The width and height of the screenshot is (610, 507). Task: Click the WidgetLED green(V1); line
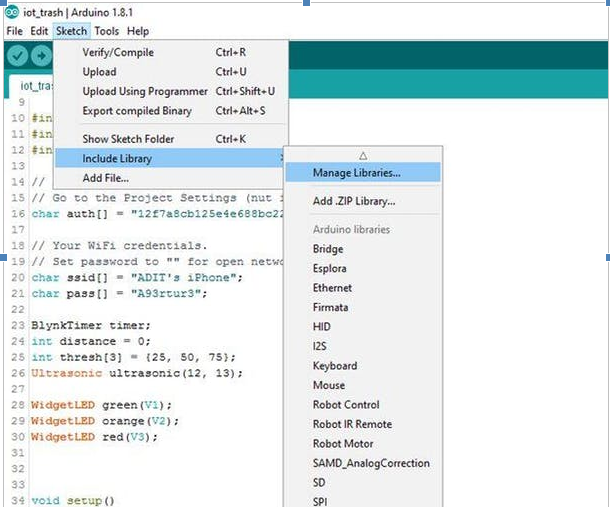click(101, 405)
